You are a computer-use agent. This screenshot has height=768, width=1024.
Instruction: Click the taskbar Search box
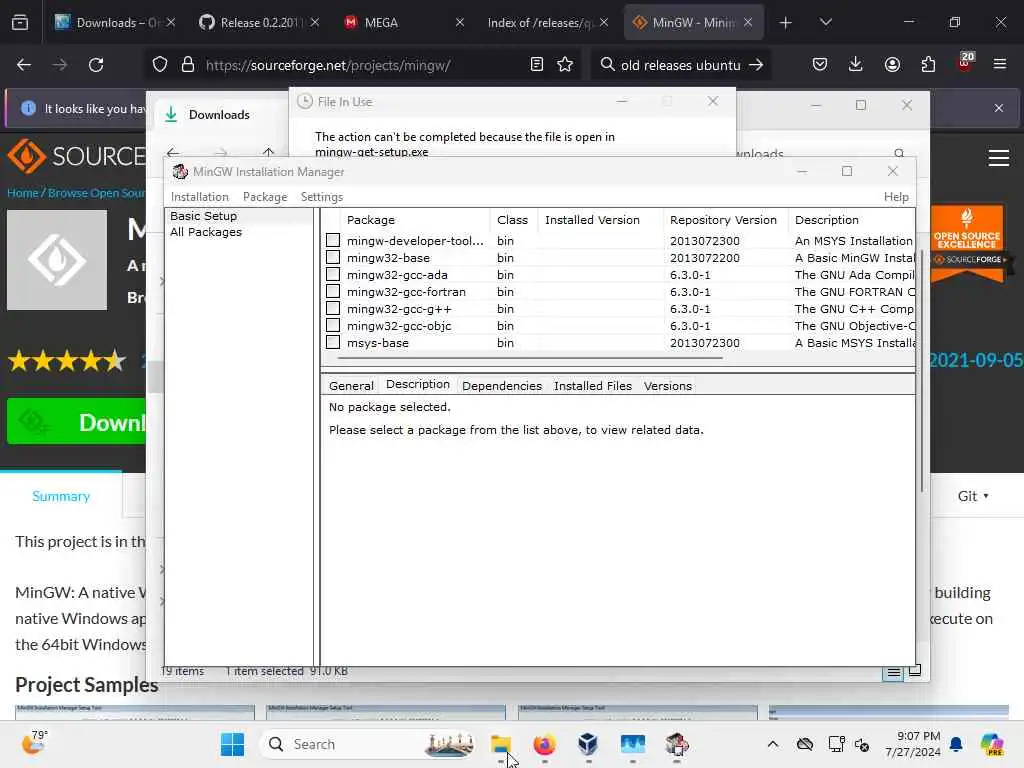point(367,744)
